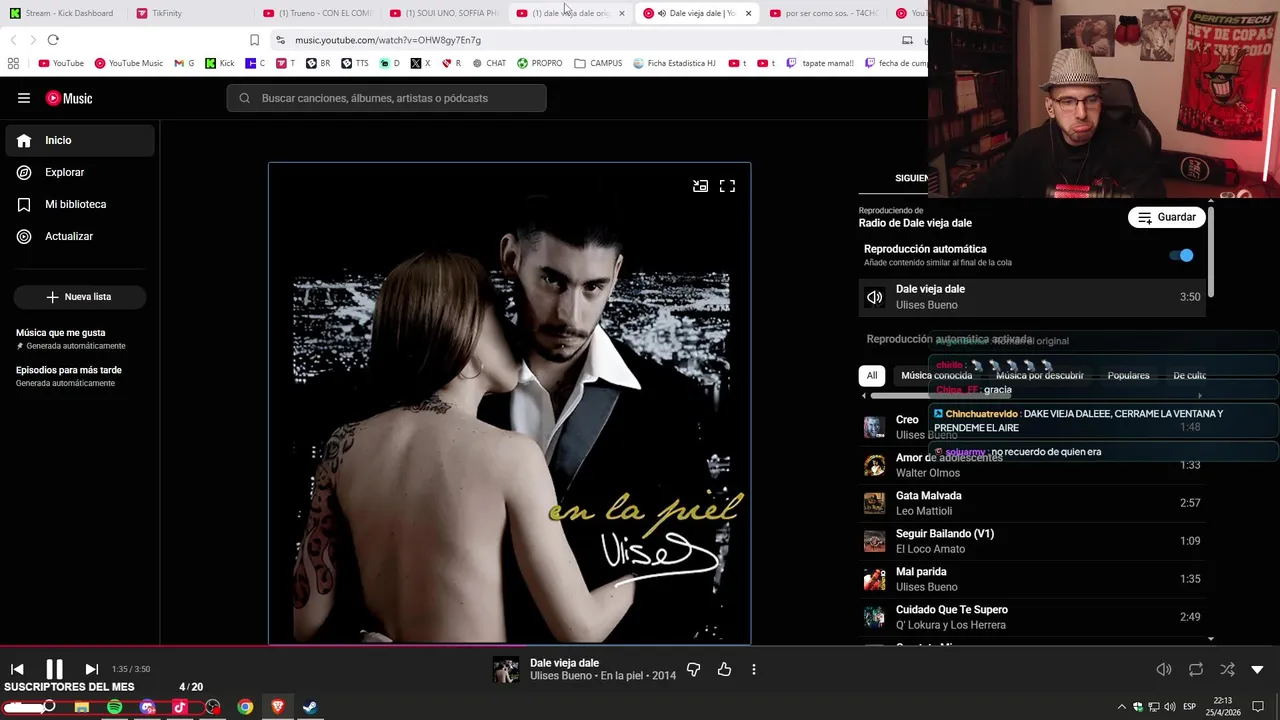Switch to SOUI UNO, SOFFIA tab

444,13
